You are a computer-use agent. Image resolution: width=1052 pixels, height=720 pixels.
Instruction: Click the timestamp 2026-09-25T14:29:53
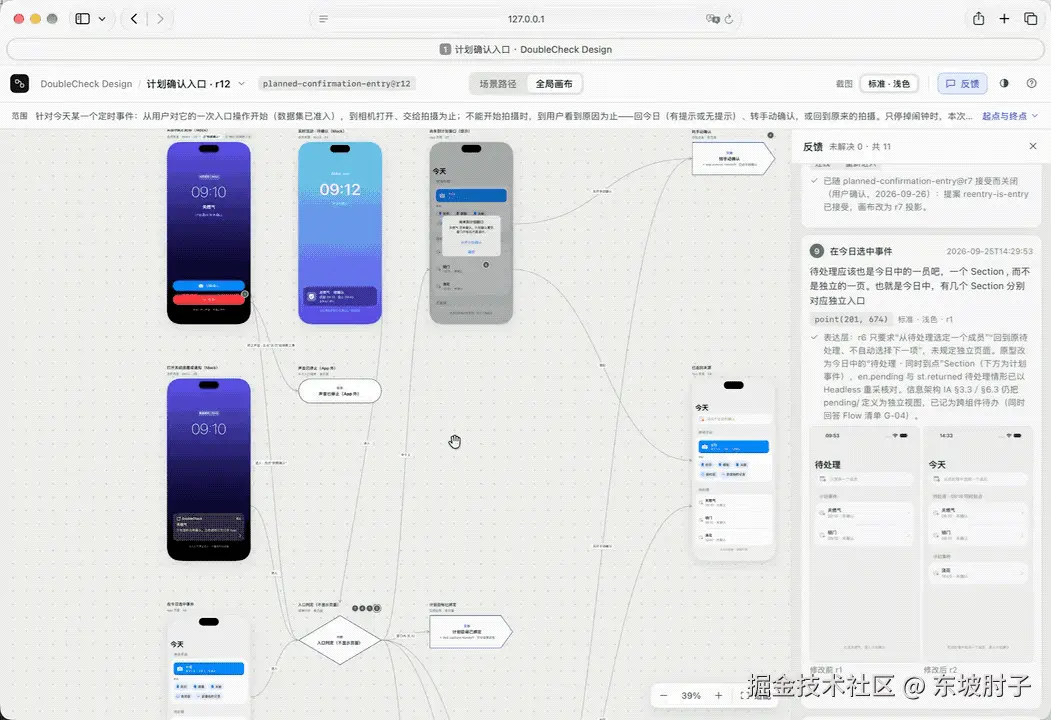989,251
